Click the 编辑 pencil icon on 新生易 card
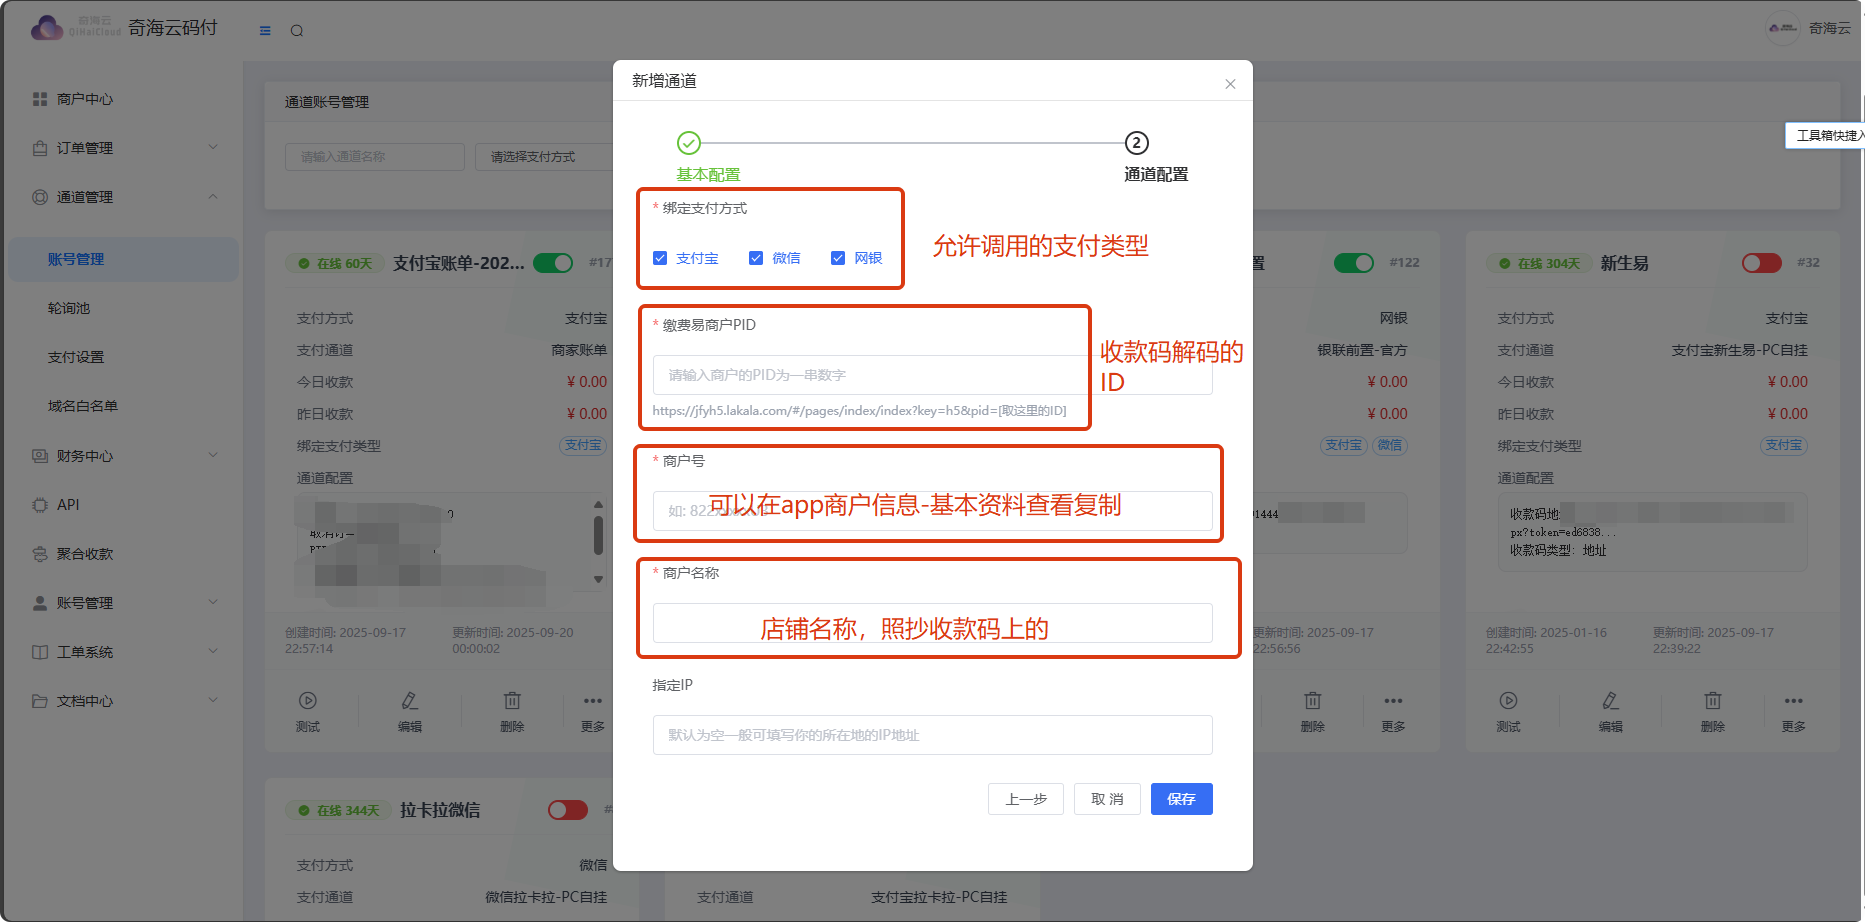The width and height of the screenshot is (1865, 922). click(1611, 700)
